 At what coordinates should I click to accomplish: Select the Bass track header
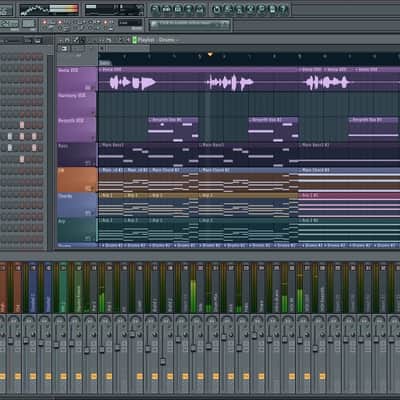(x=77, y=155)
